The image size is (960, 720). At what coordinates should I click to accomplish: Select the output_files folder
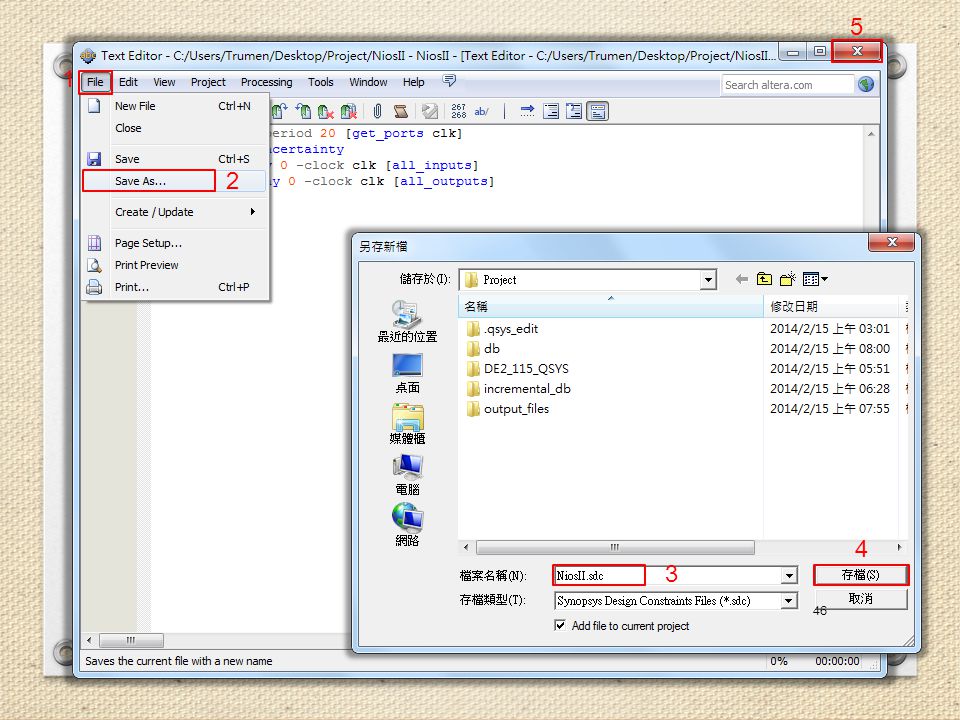508,408
